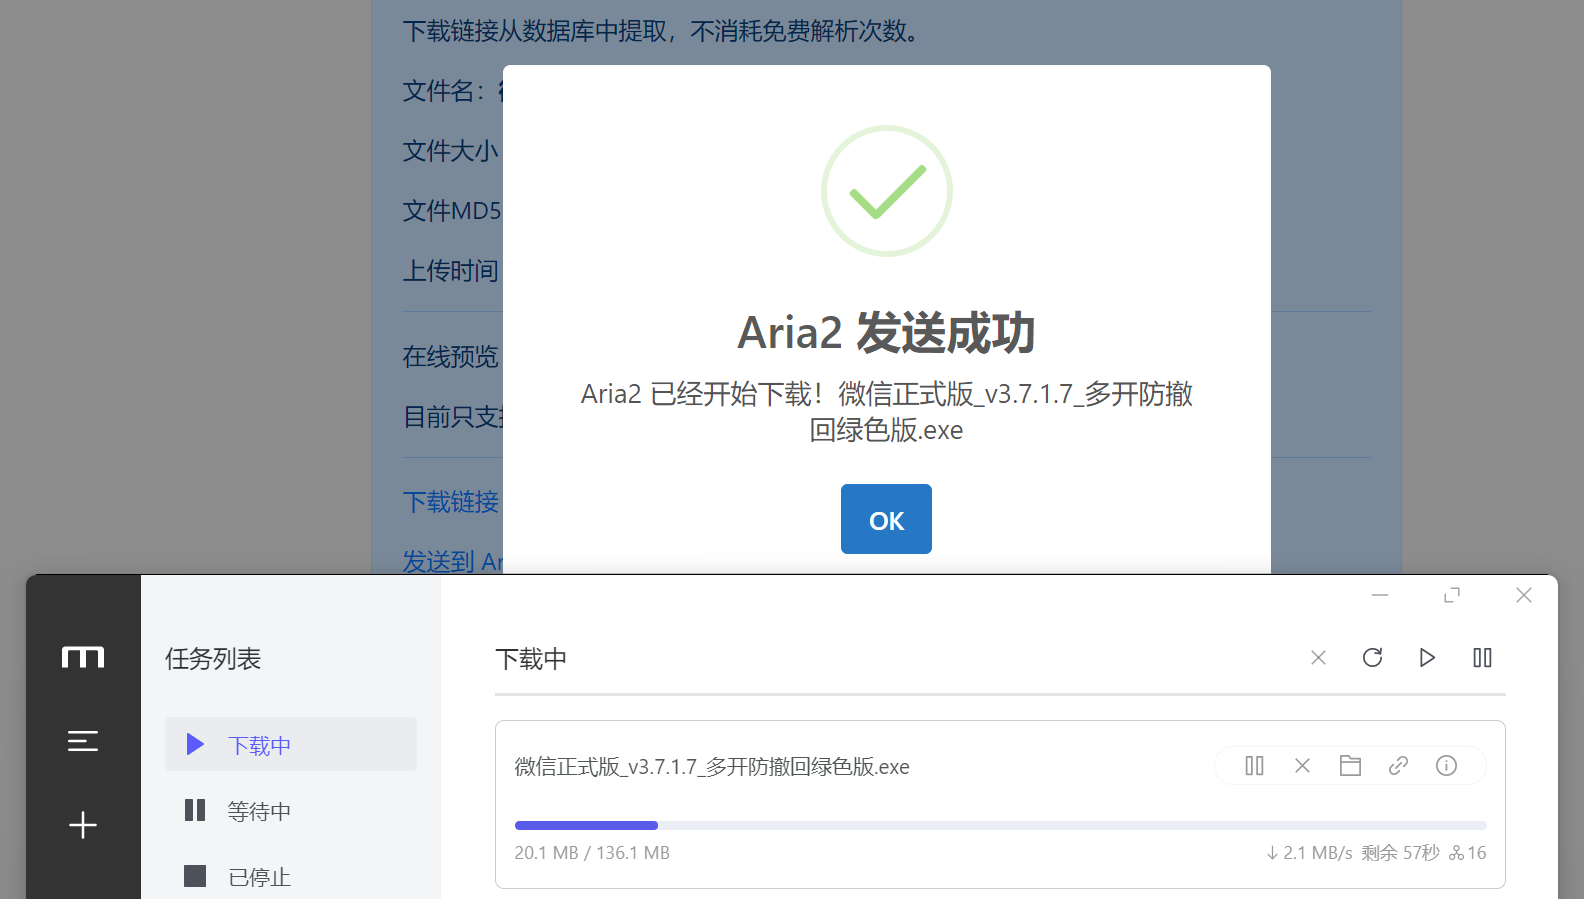Switch to the 等待中 task list

pos(258,811)
